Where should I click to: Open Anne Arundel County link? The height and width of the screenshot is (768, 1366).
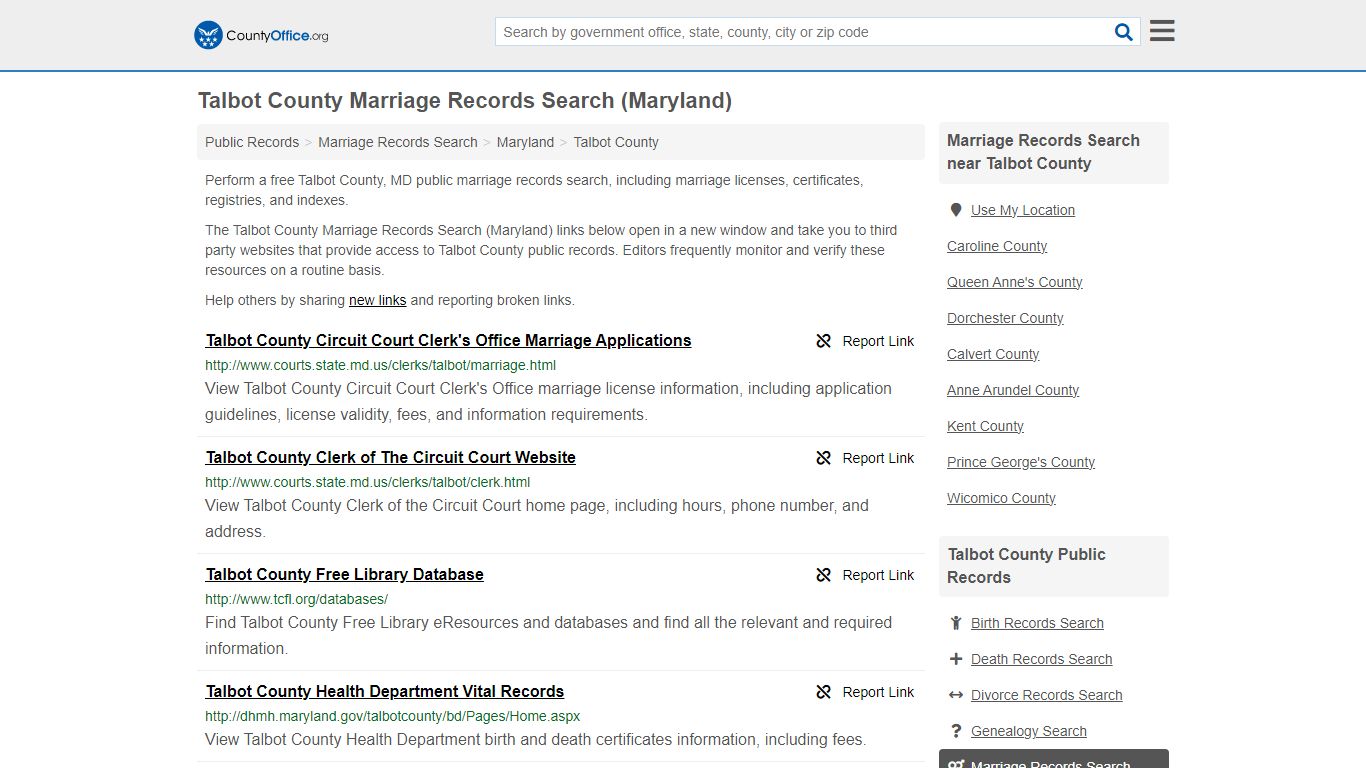coord(1013,390)
